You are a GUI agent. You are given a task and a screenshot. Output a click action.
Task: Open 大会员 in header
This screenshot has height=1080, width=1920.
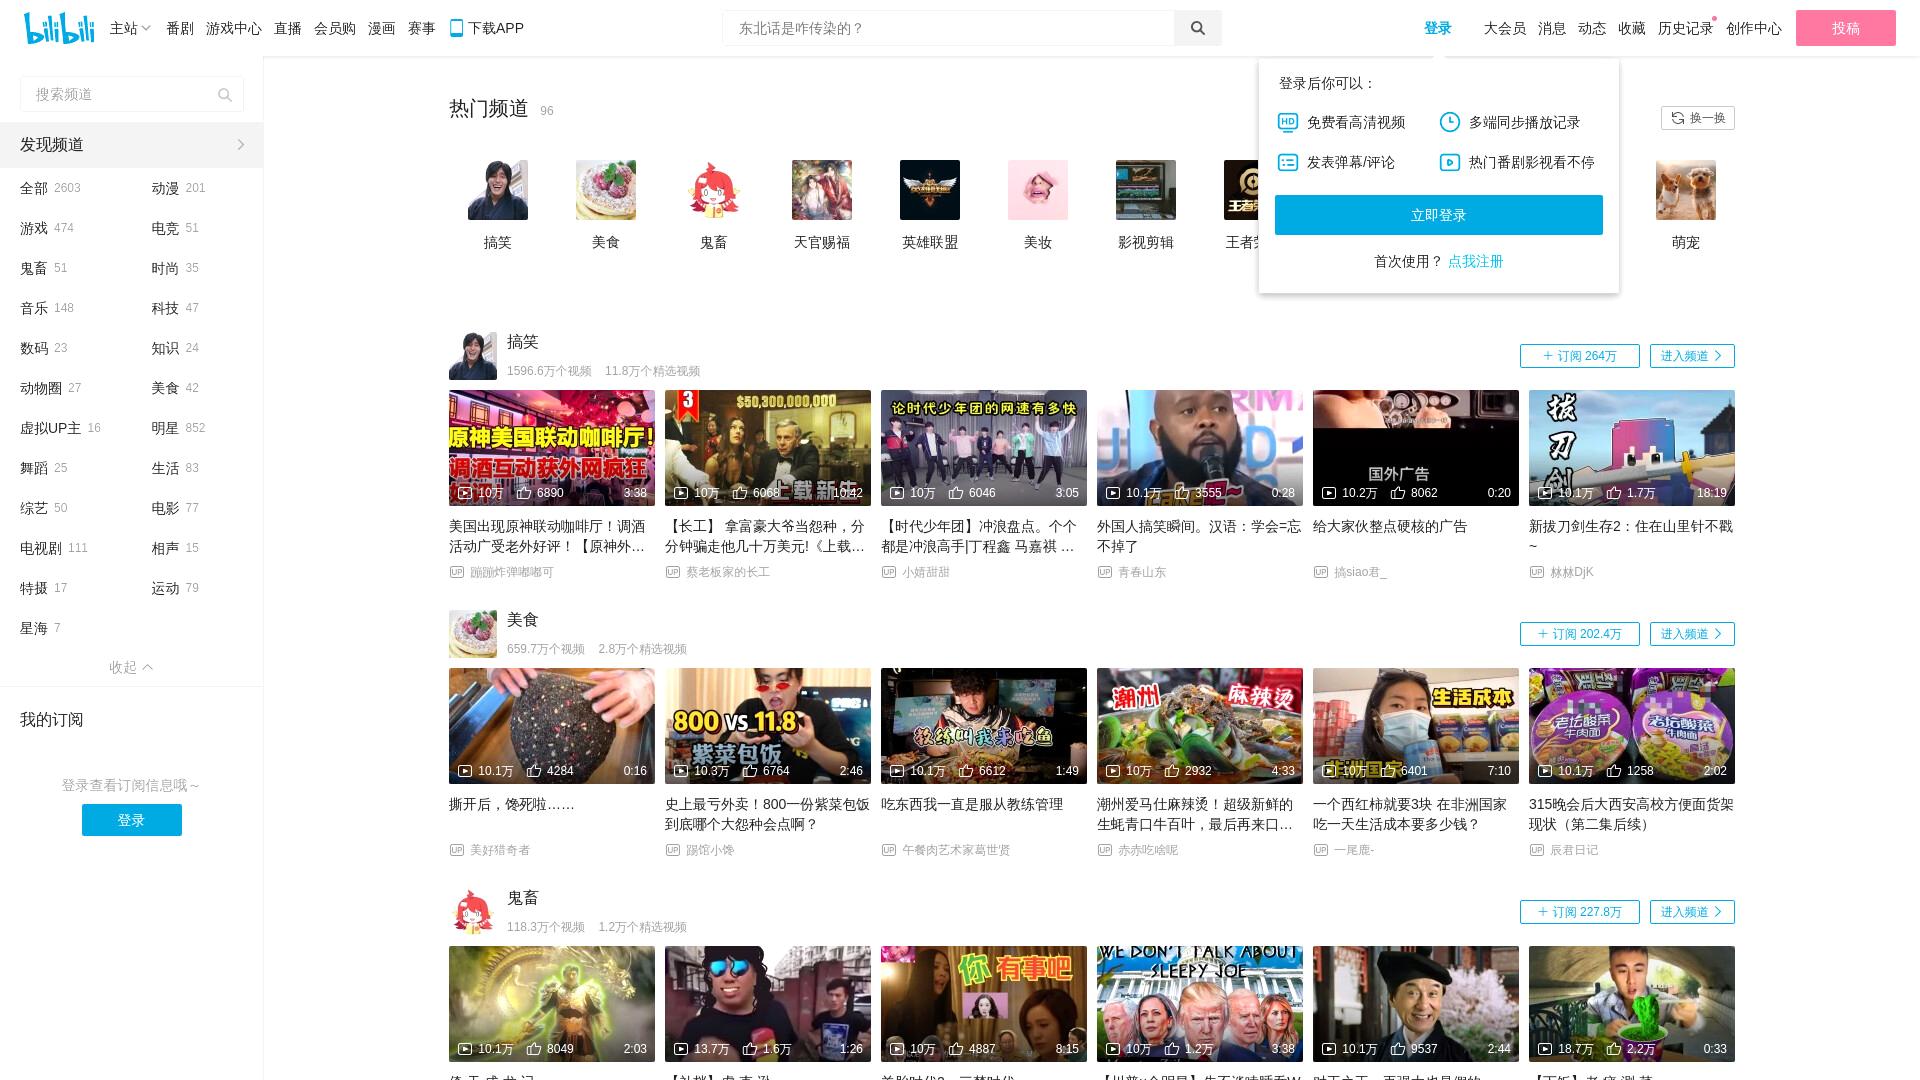click(x=1505, y=28)
